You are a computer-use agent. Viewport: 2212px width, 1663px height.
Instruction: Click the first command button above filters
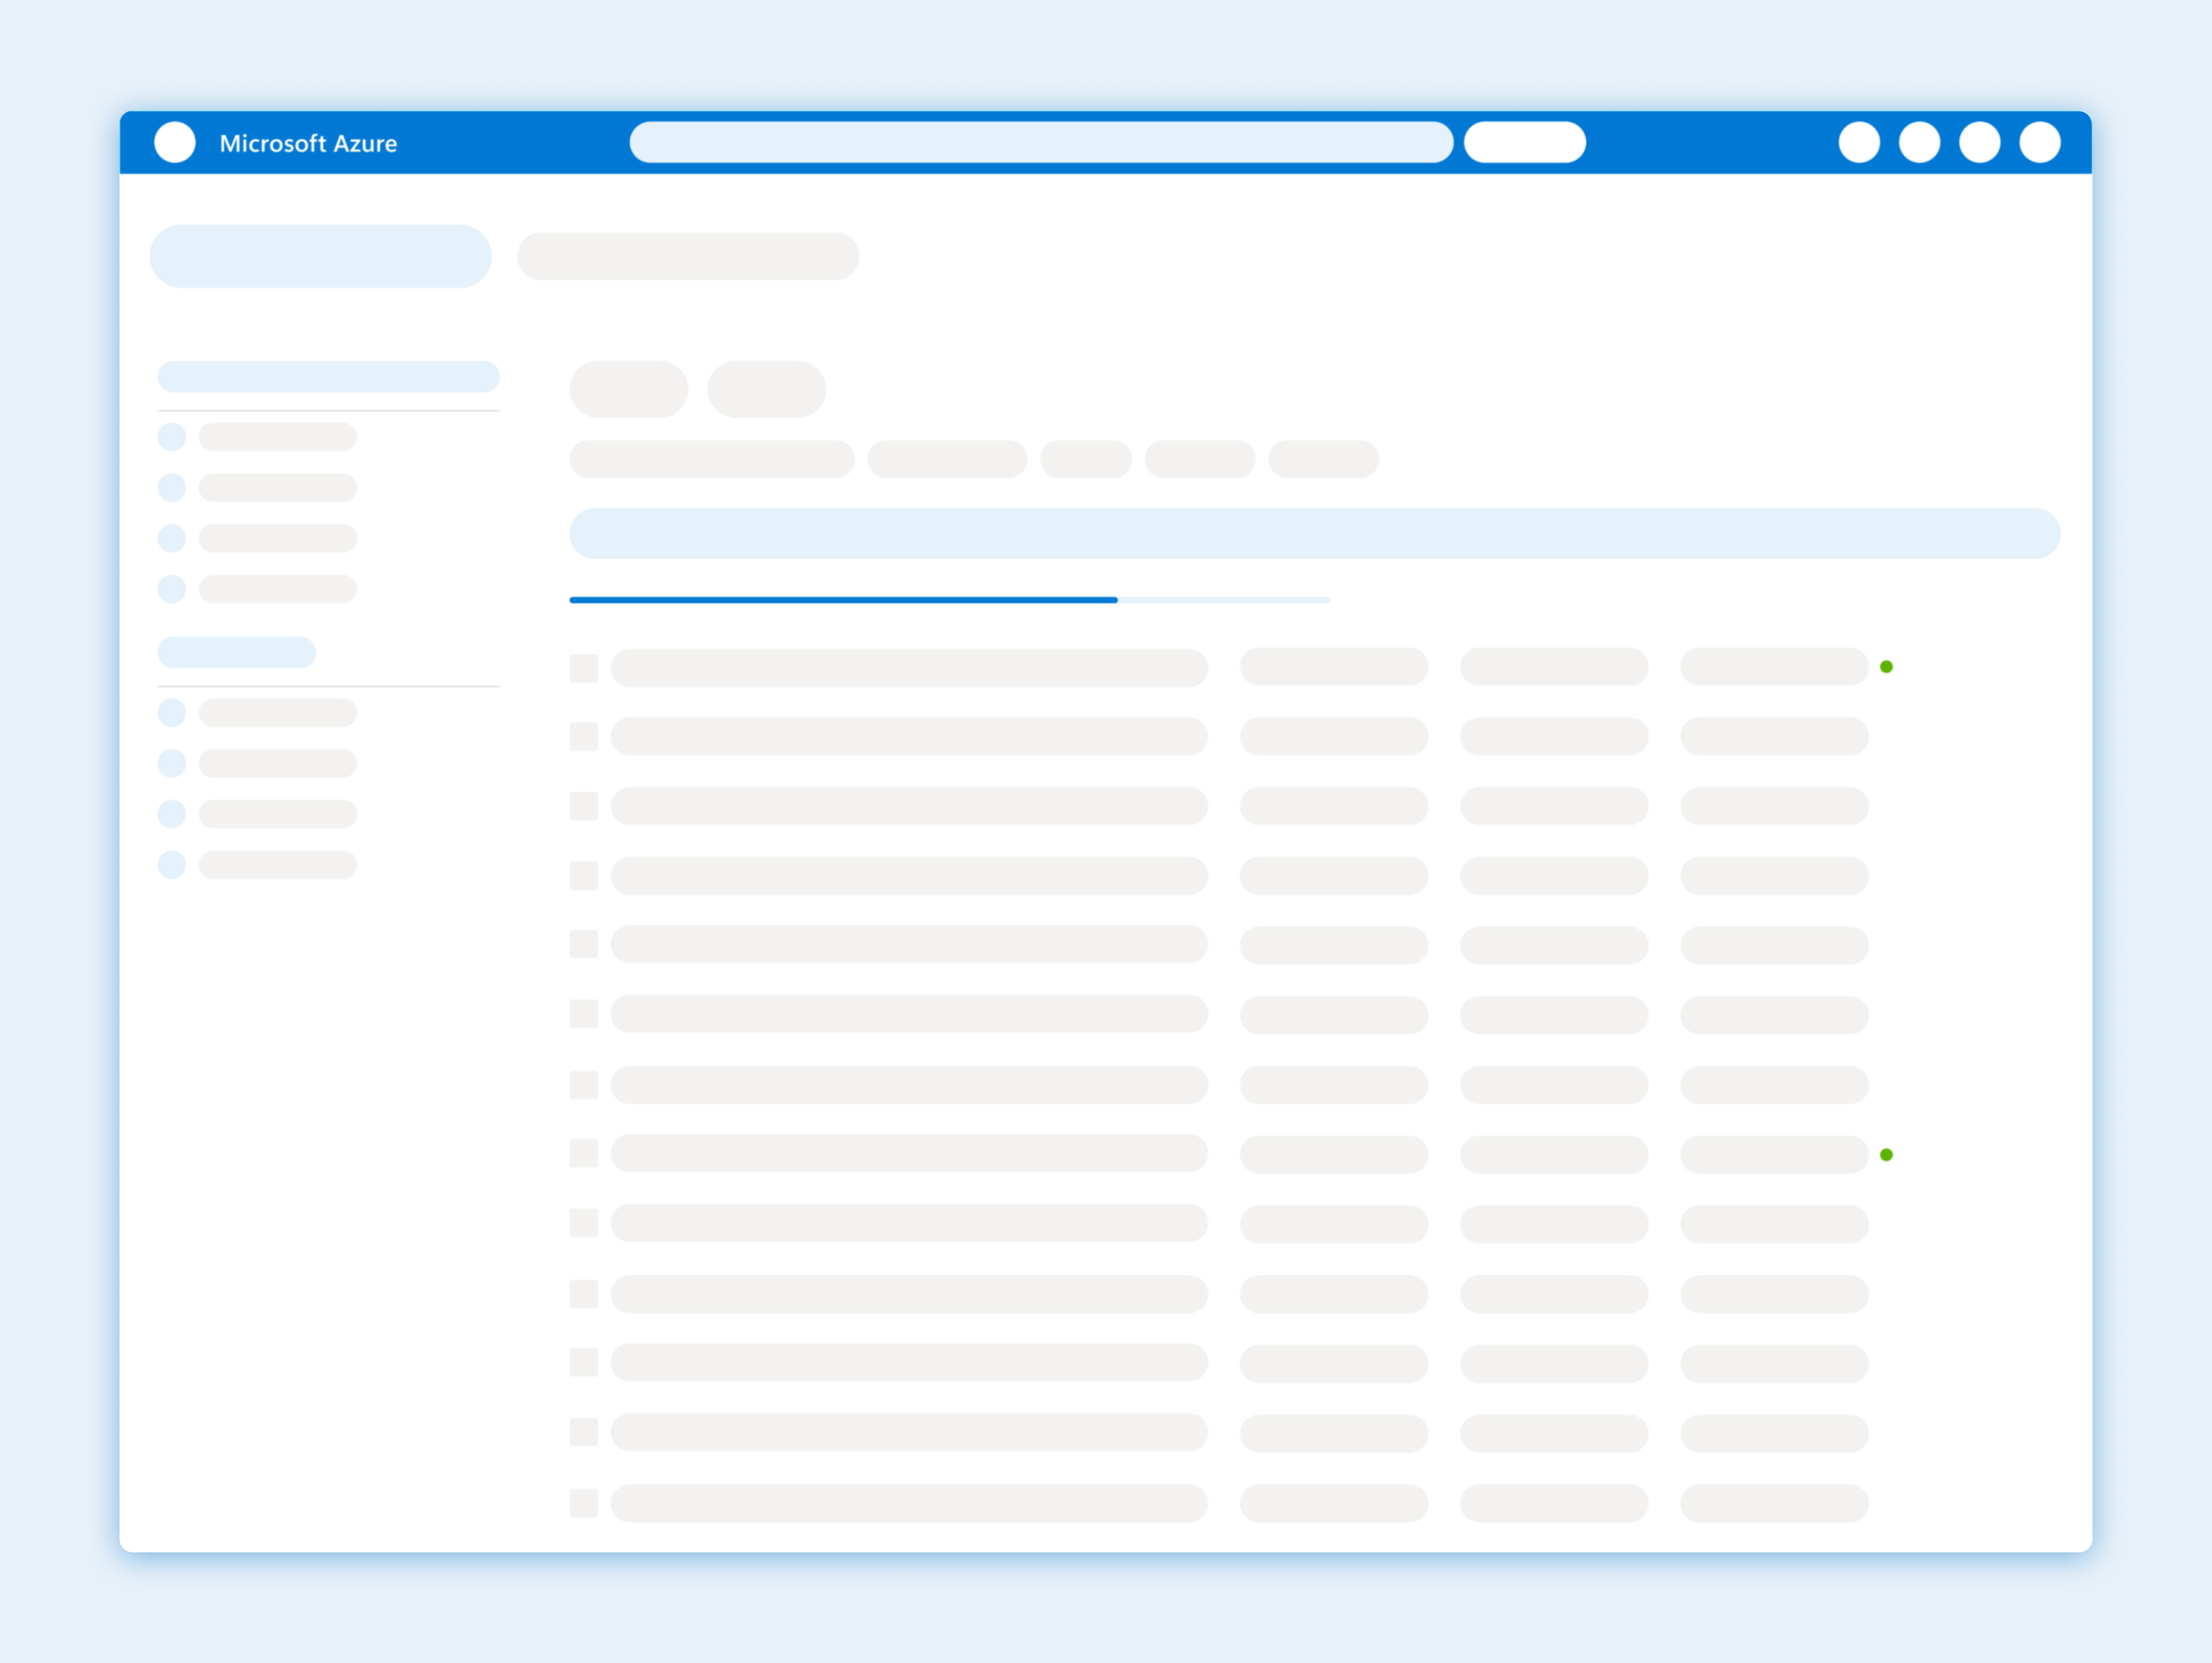point(628,389)
